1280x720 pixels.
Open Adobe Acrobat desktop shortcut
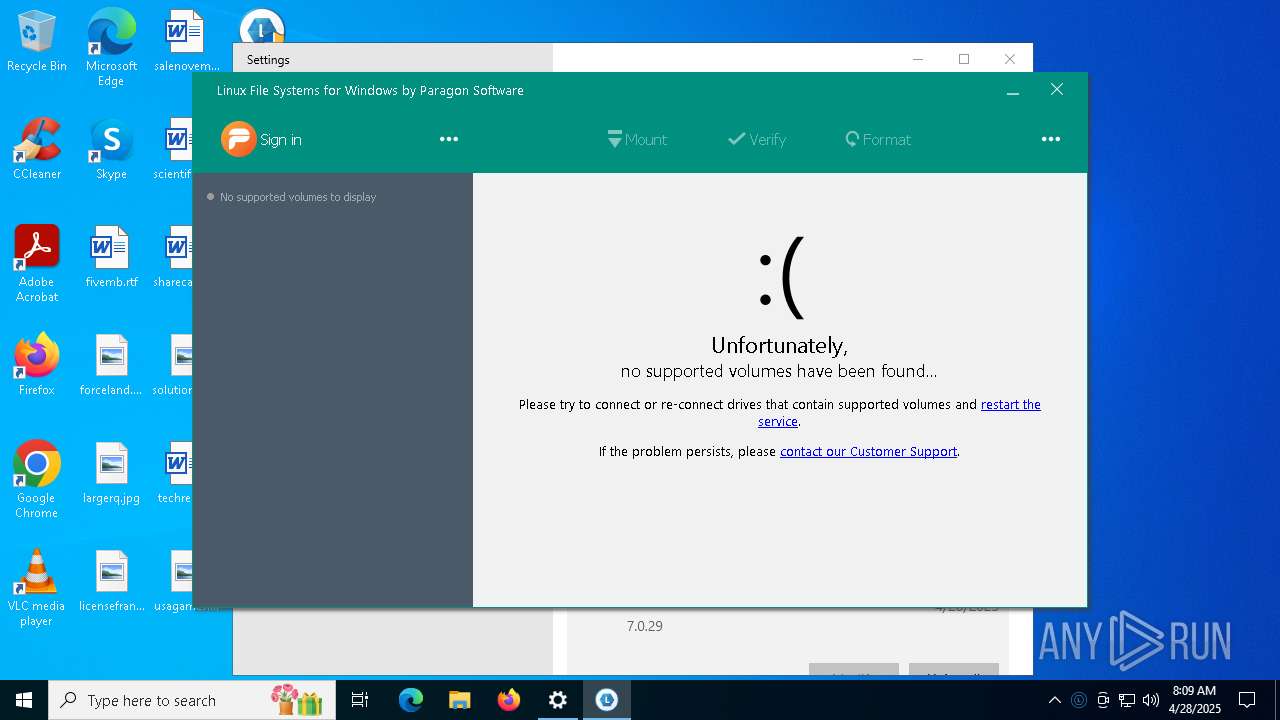click(x=37, y=263)
